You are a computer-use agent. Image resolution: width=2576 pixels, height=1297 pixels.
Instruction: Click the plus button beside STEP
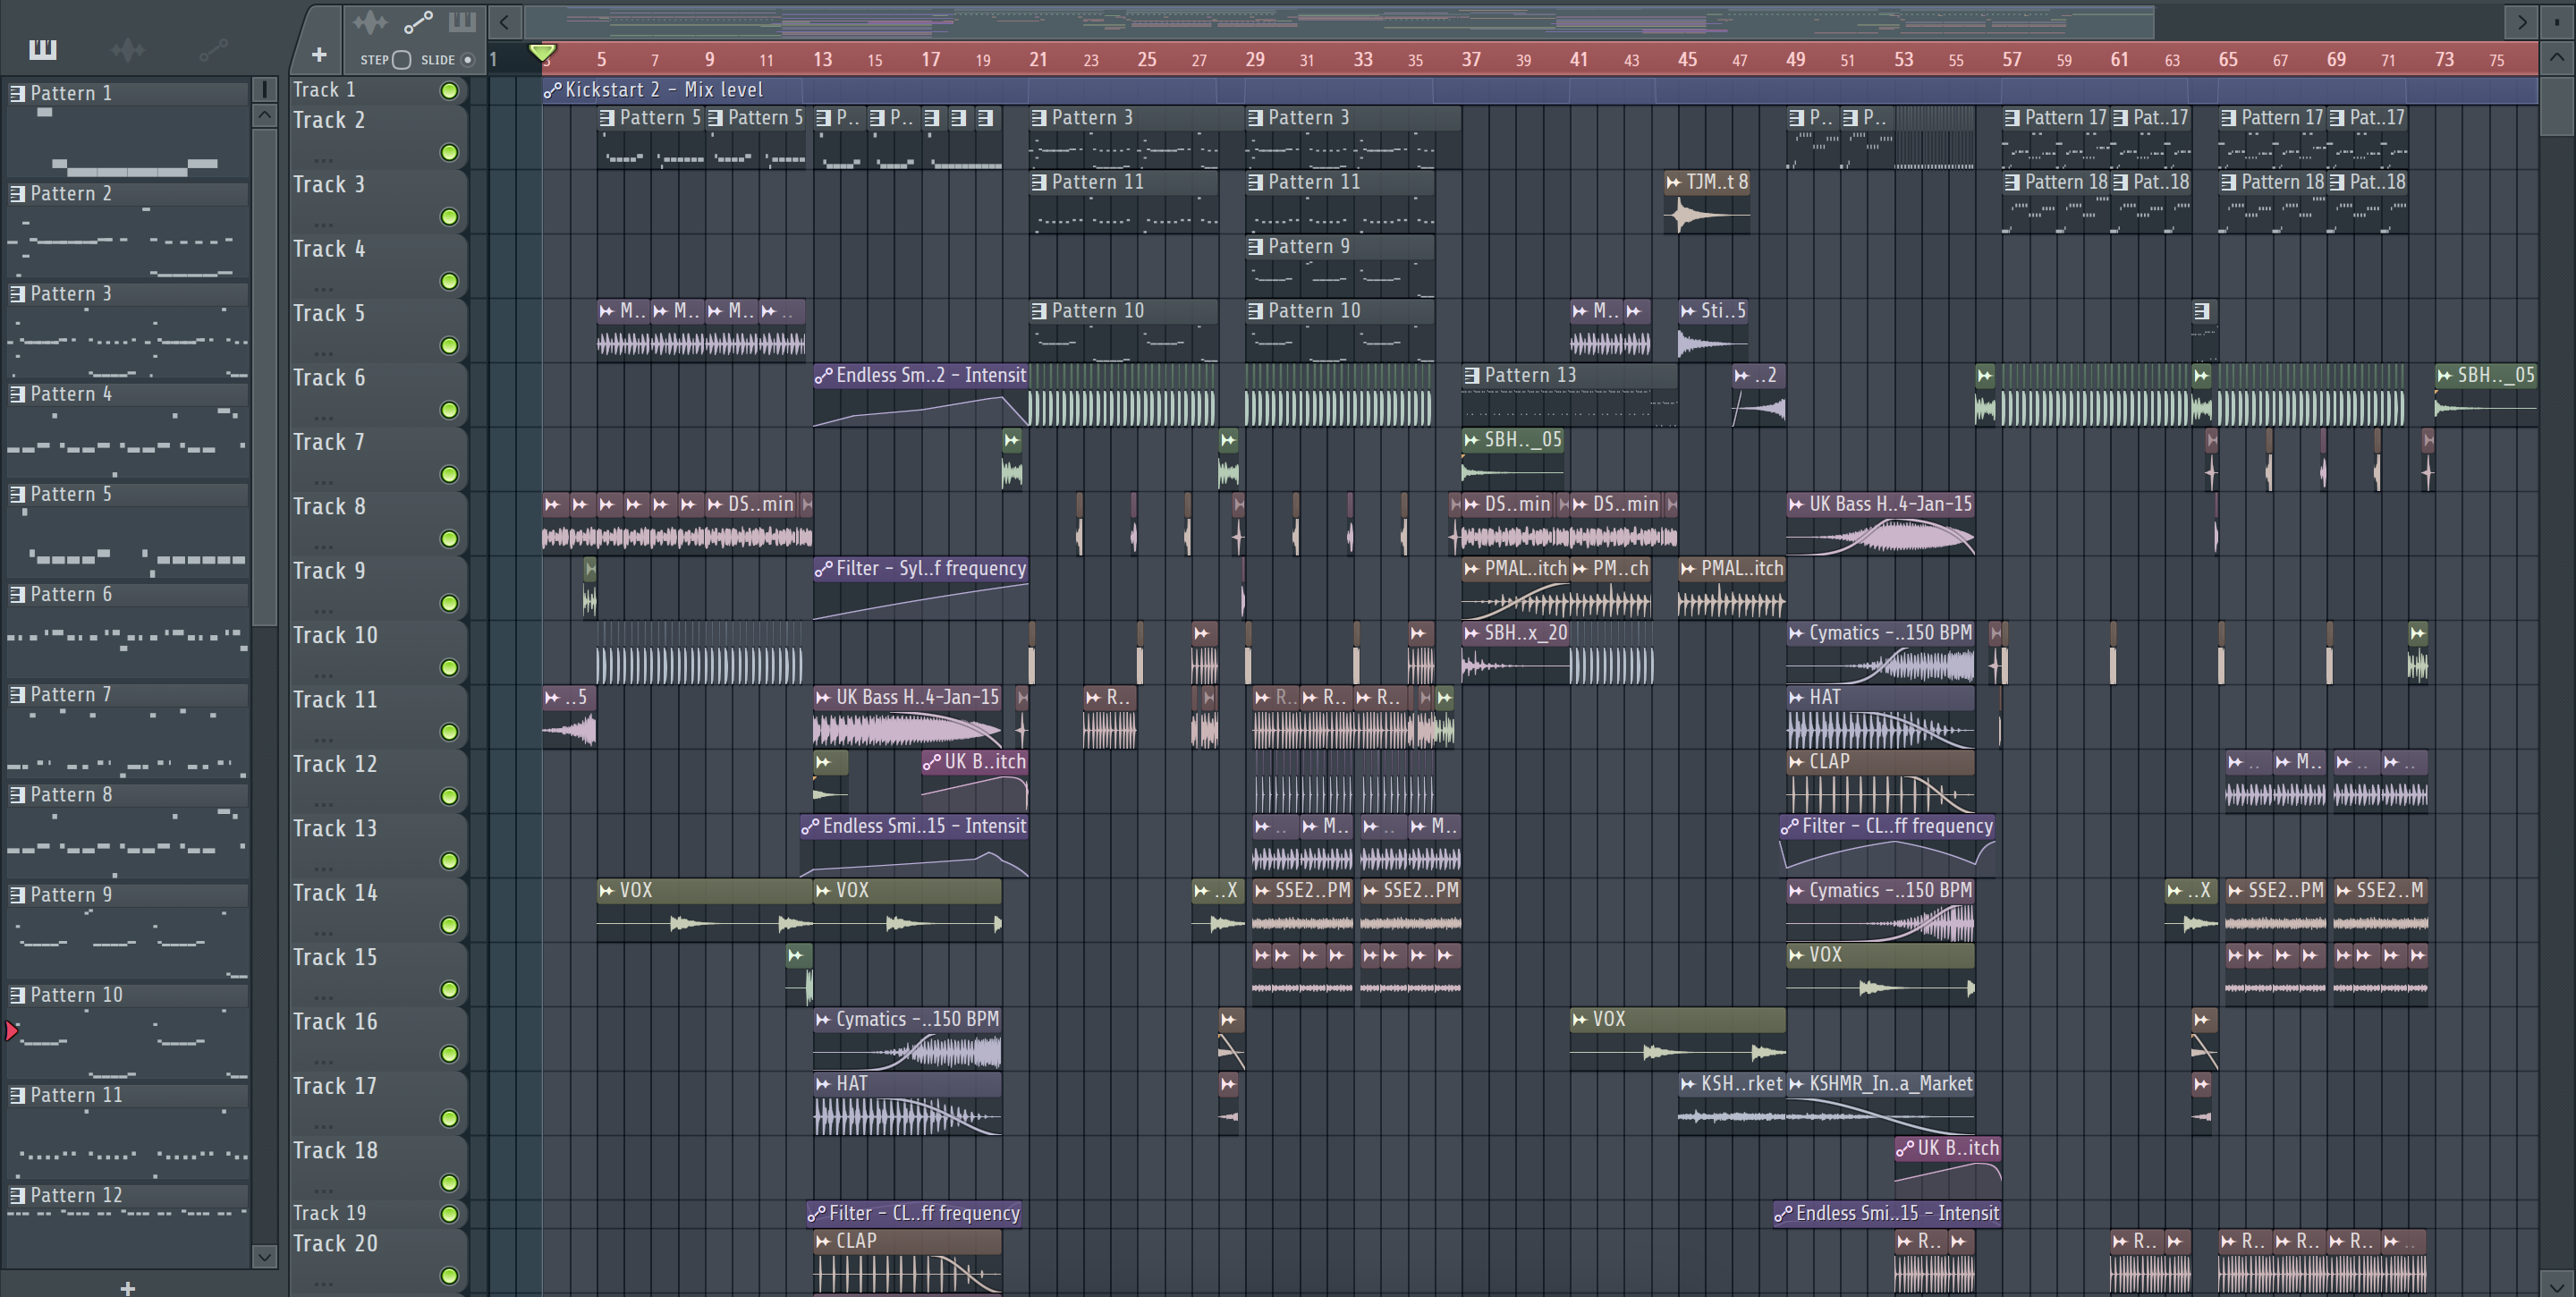click(x=319, y=55)
